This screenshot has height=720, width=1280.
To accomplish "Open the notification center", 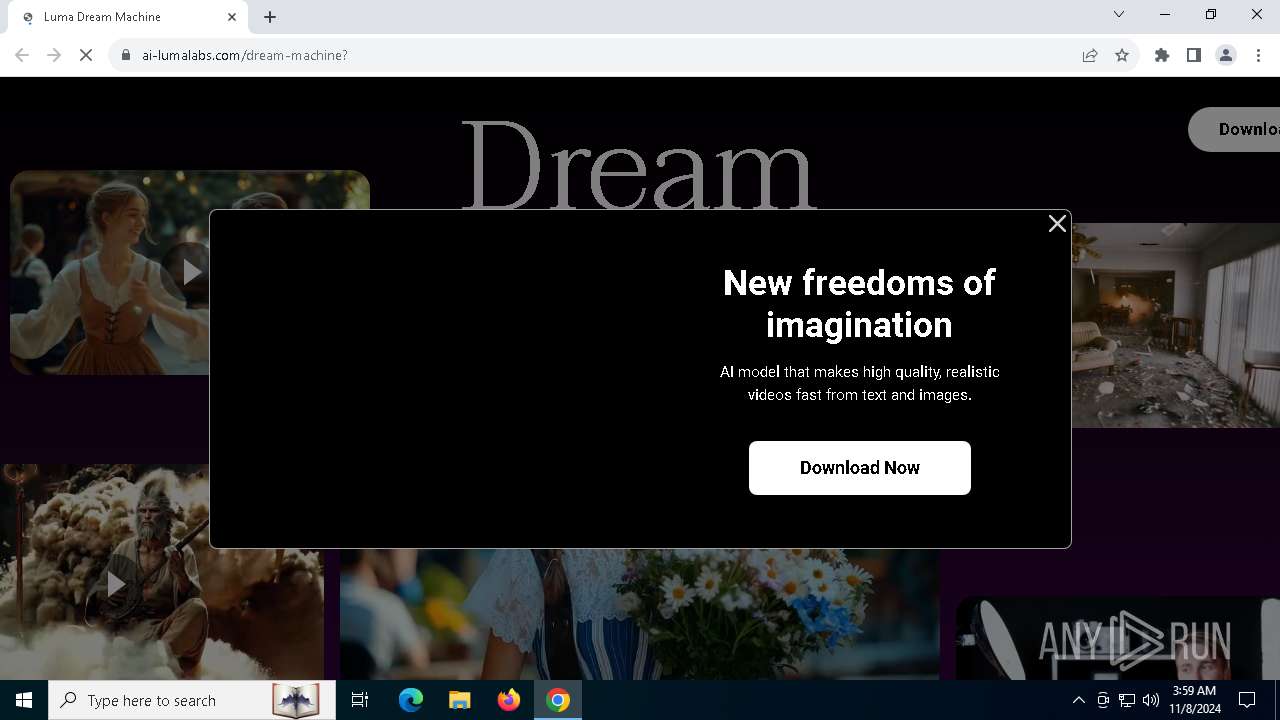I will 1247,700.
